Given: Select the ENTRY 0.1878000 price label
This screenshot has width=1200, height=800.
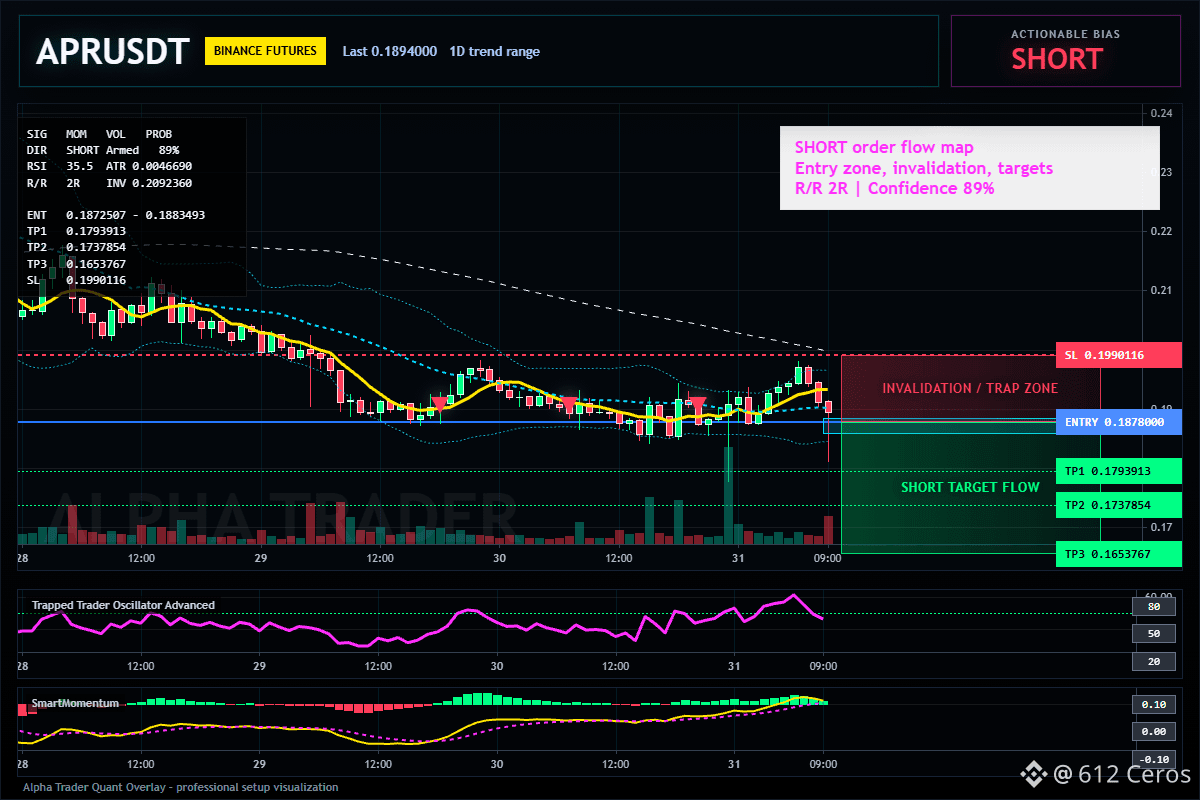Looking at the screenshot, I should (1118, 422).
